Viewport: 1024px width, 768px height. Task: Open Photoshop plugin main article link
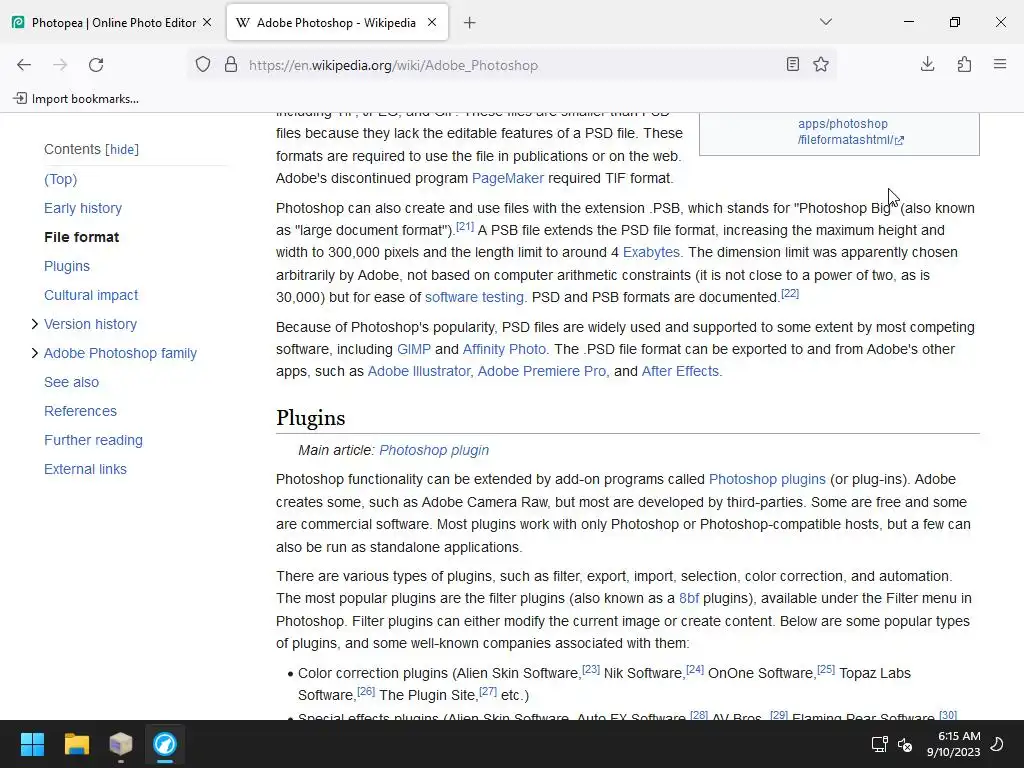434,451
